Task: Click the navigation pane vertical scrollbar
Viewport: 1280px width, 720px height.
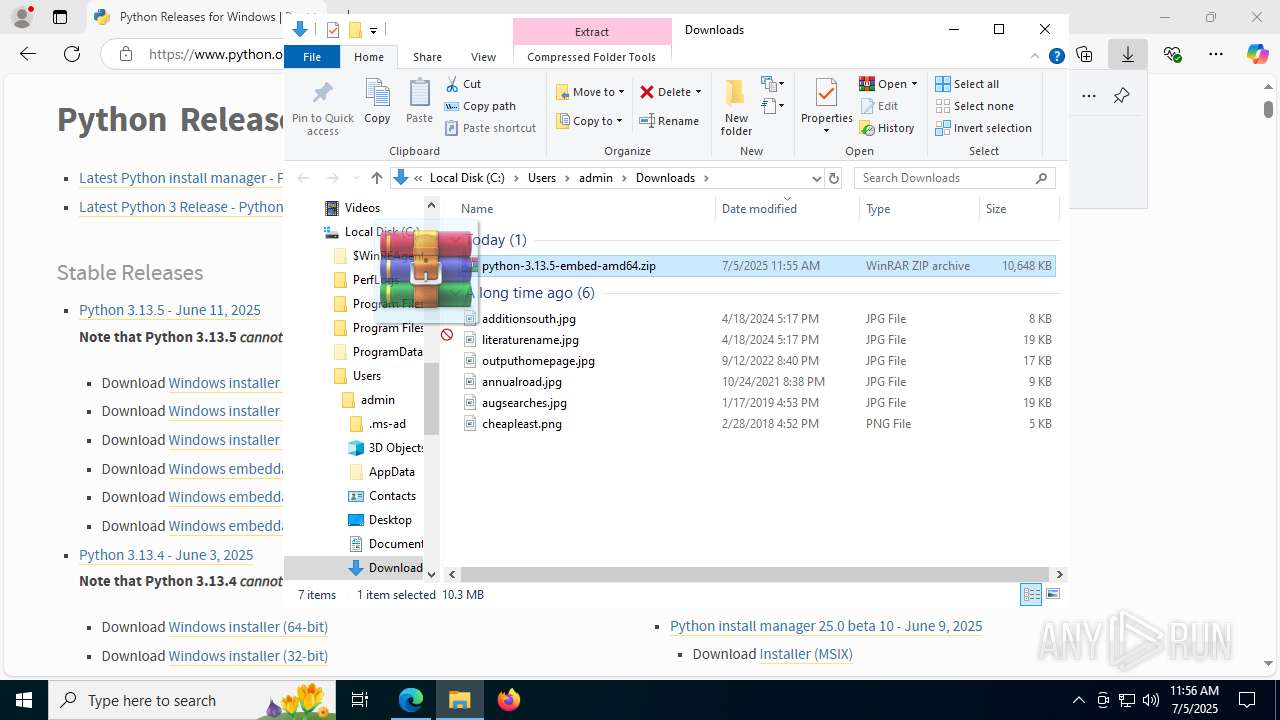Action: (x=432, y=398)
